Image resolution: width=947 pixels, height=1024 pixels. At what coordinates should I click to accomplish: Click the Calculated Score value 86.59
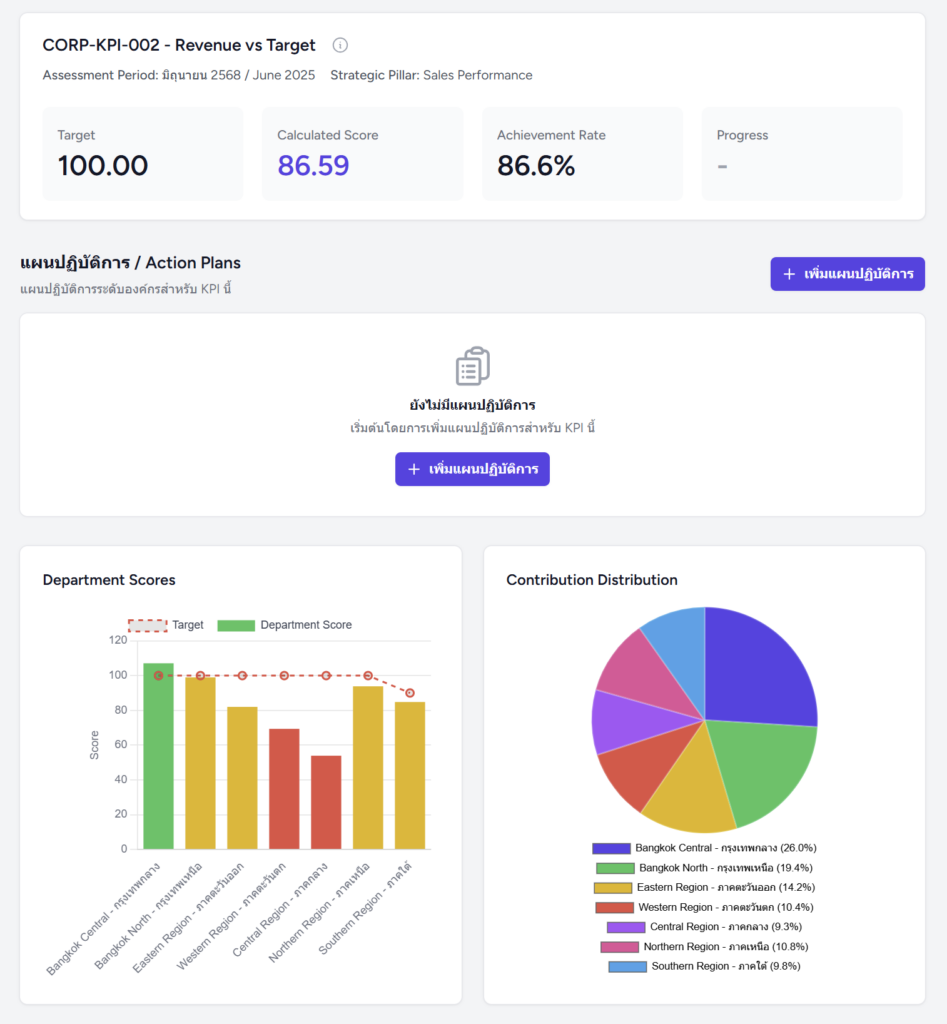(313, 165)
